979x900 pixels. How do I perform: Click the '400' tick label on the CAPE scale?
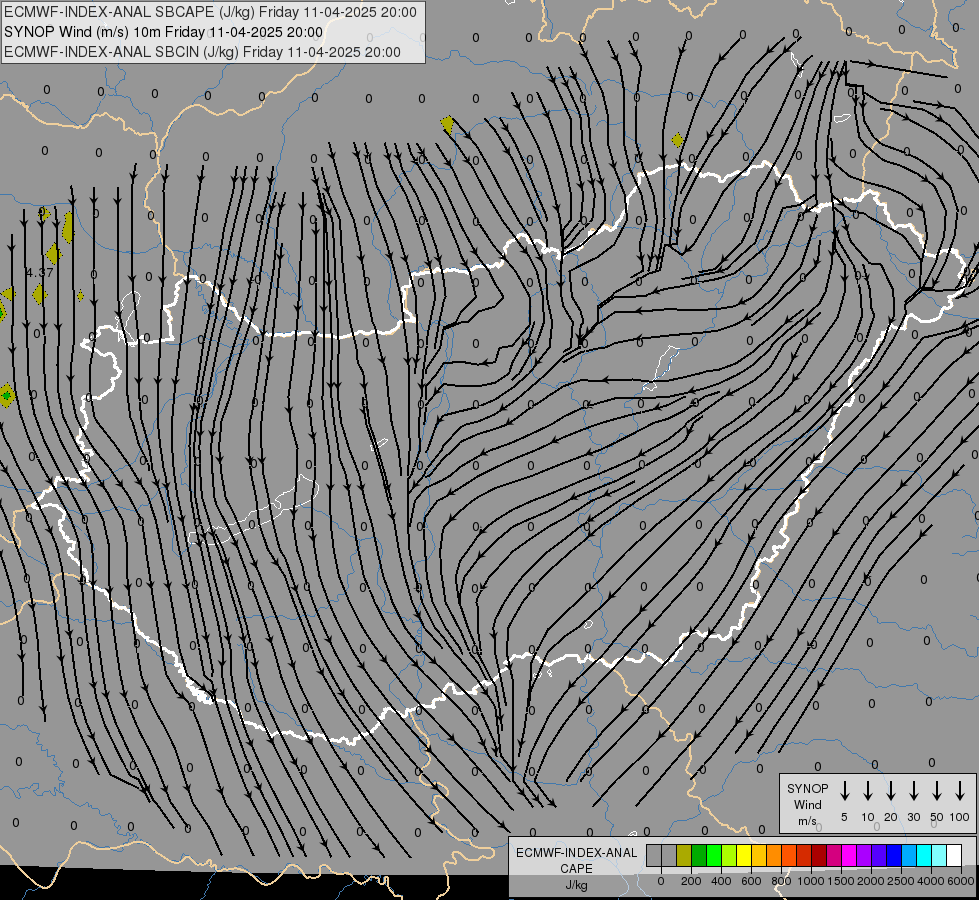click(x=721, y=881)
